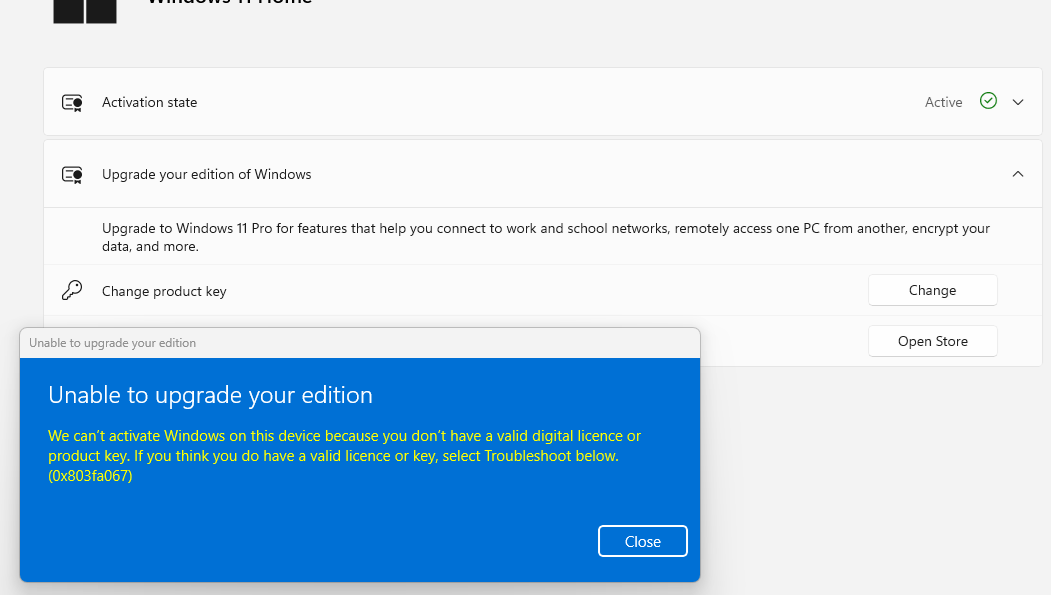Click the Change product key label
The image size is (1051, 595).
164,291
